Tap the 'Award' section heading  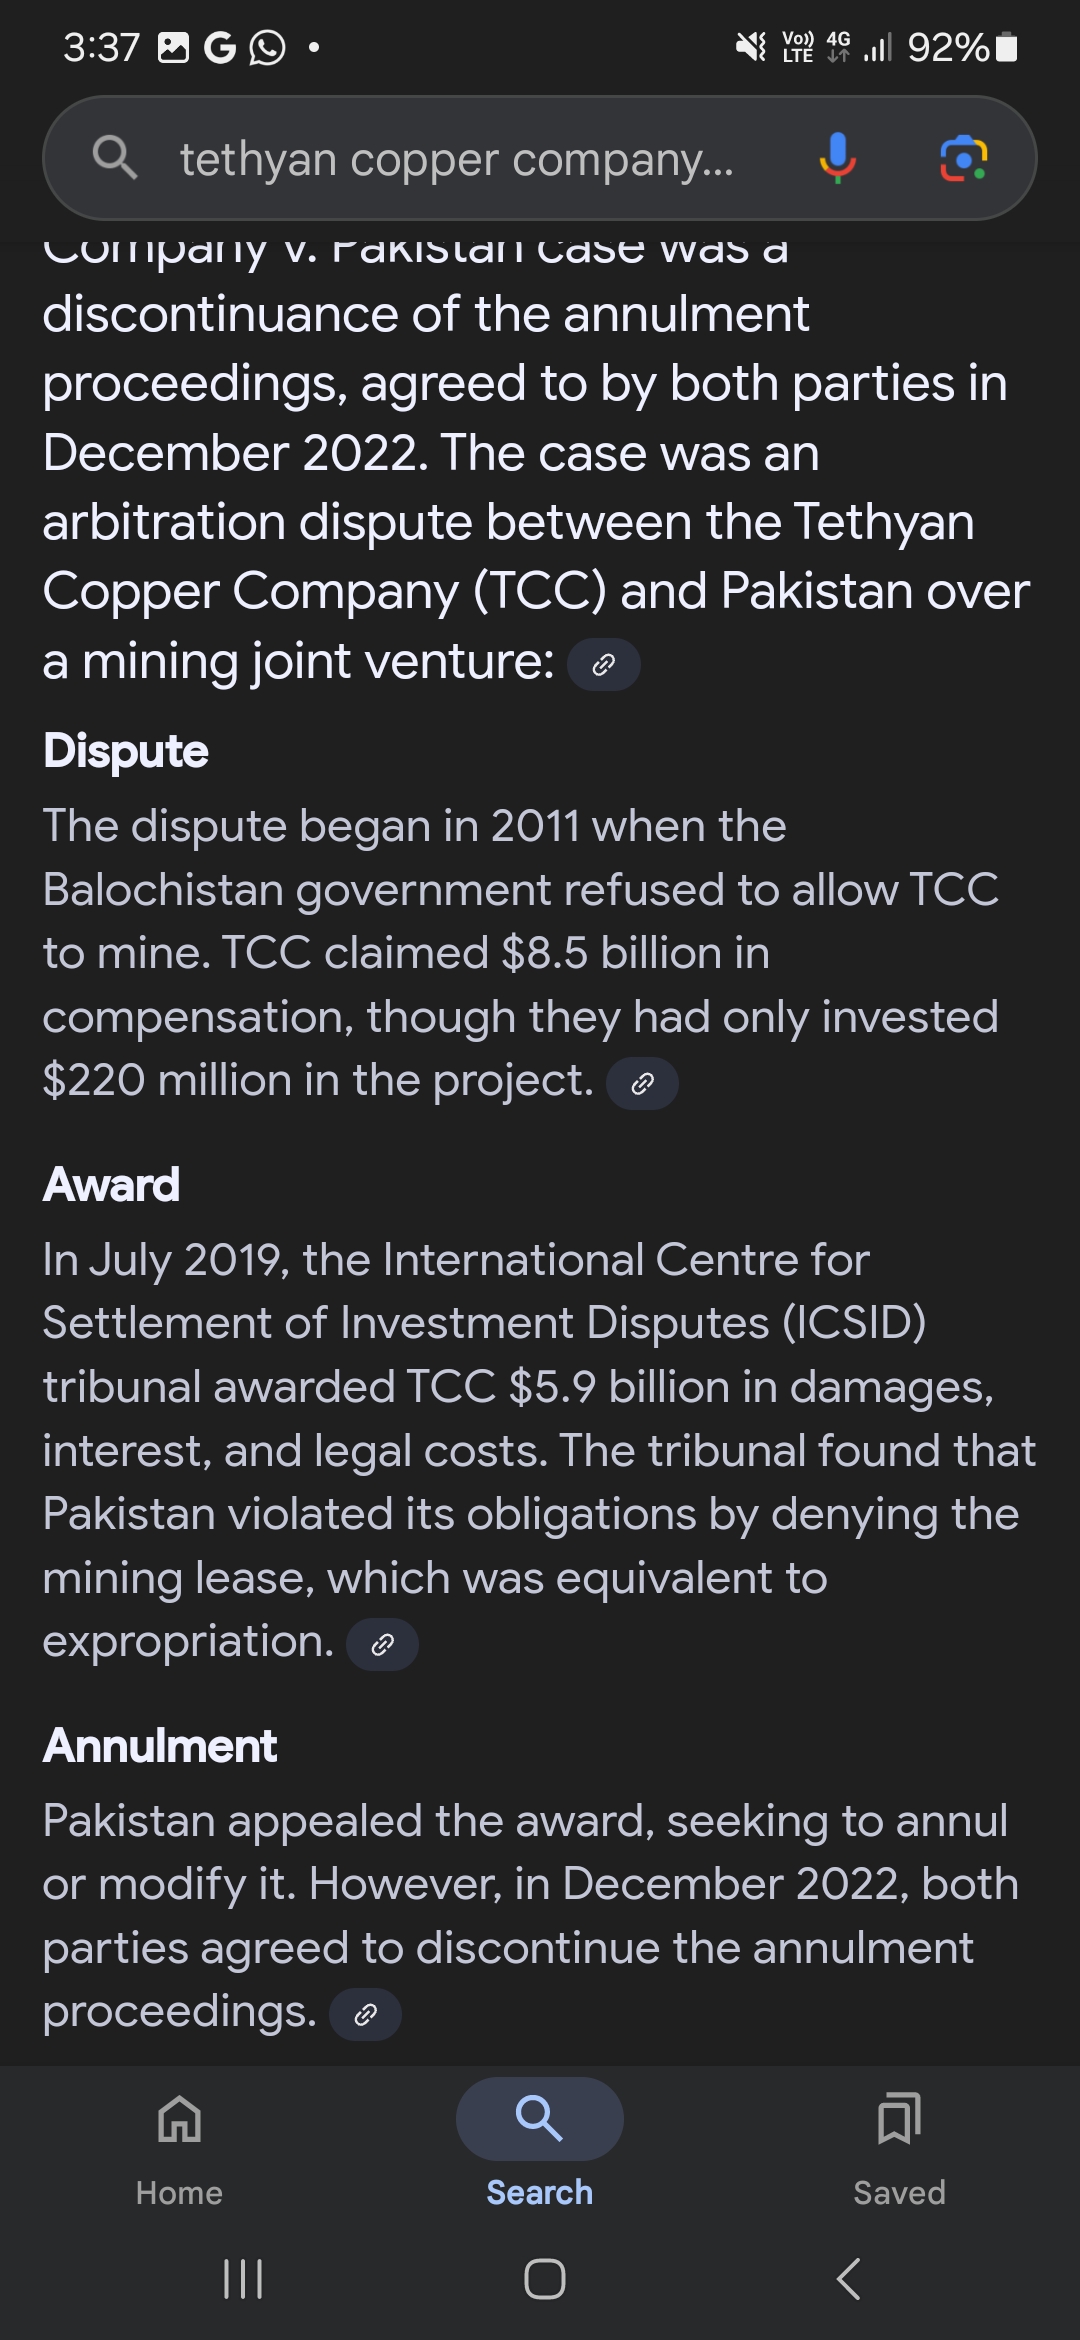click(111, 1185)
